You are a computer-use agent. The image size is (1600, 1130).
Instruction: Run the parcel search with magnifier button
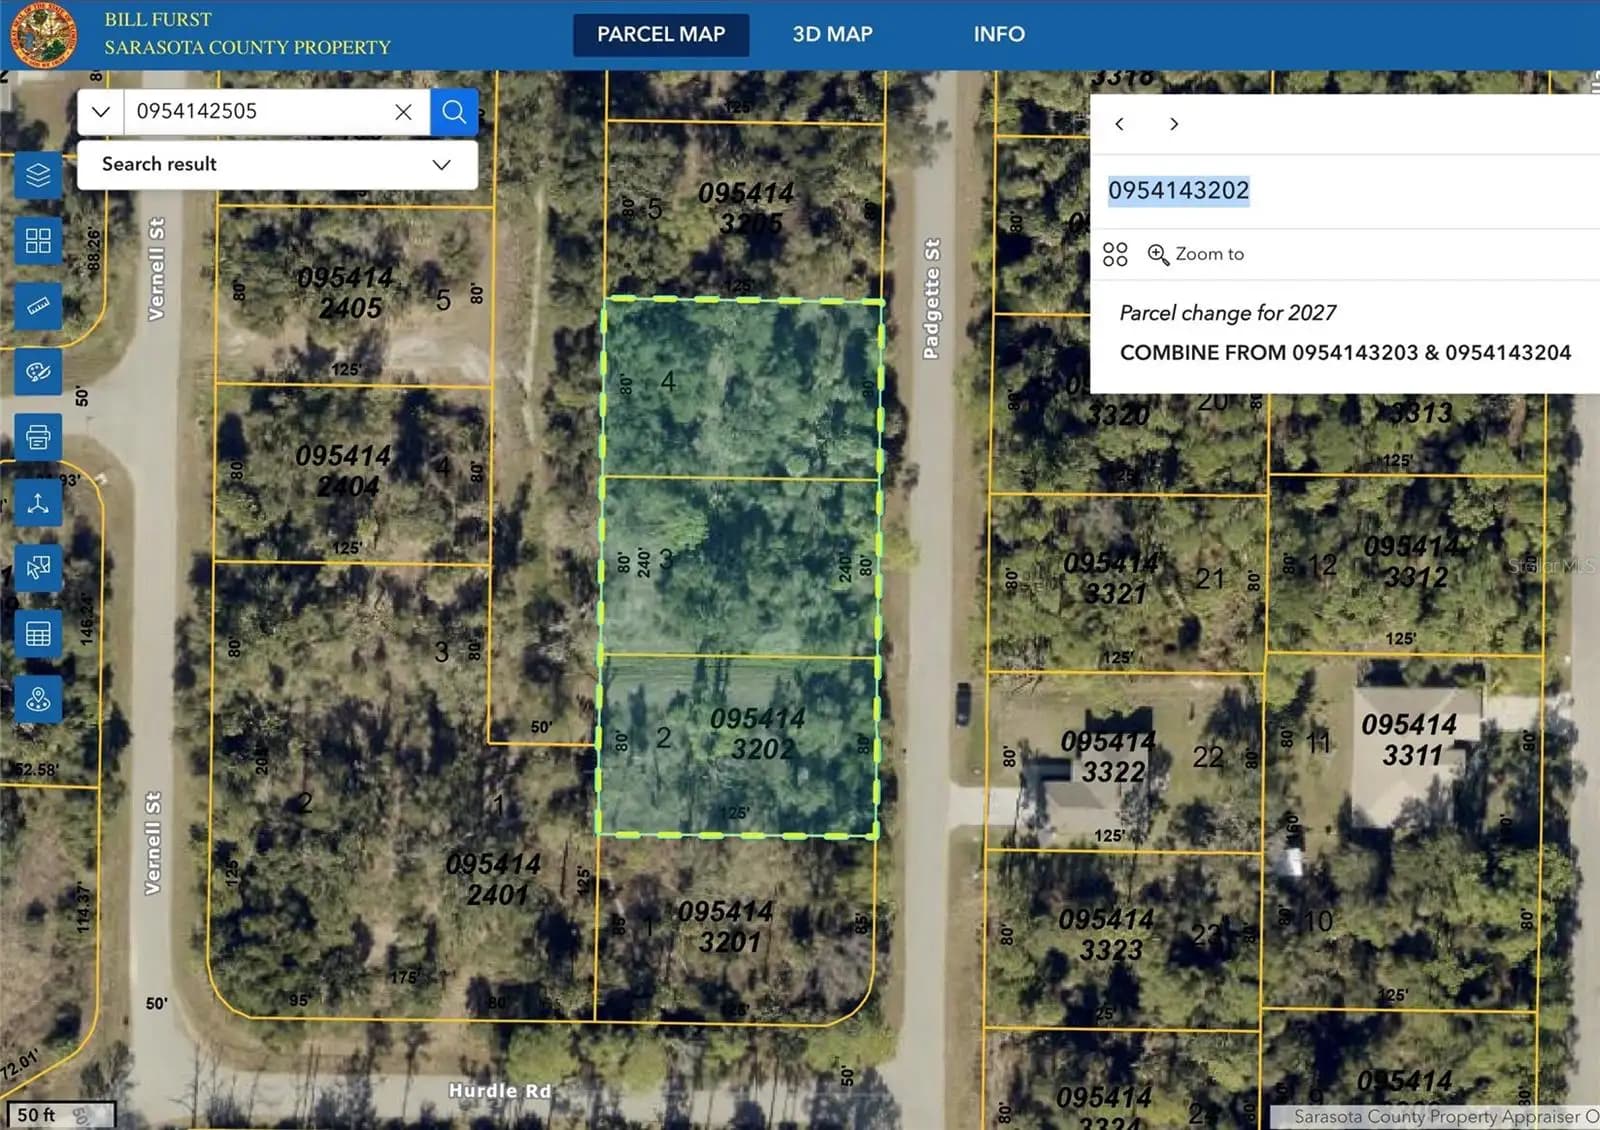[x=454, y=112]
